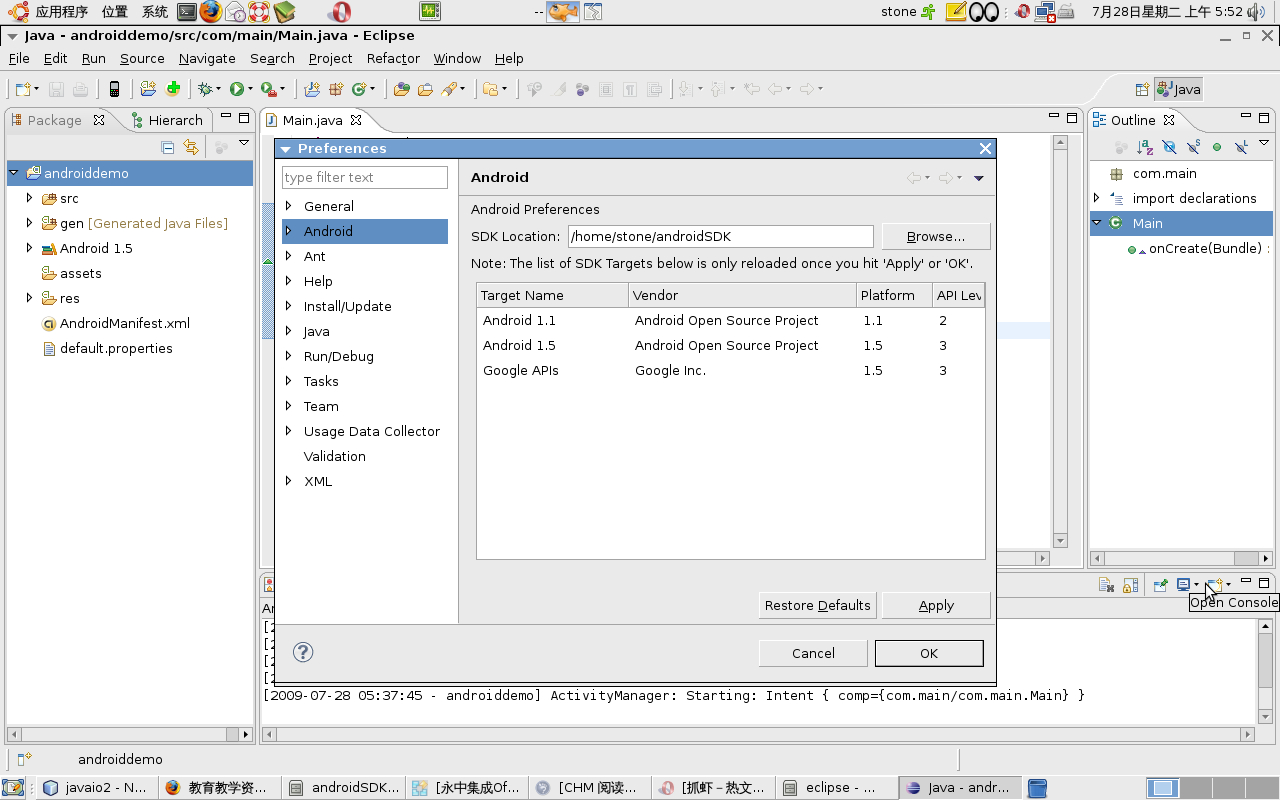The width and height of the screenshot is (1280, 800).
Task: Toggle Hide Local Types in Outline
Action: tap(1241, 147)
